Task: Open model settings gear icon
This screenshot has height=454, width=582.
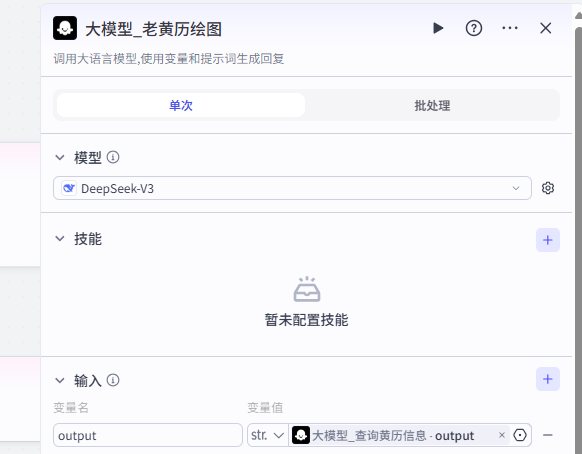Action: pyautogui.click(x=547, y=188)
